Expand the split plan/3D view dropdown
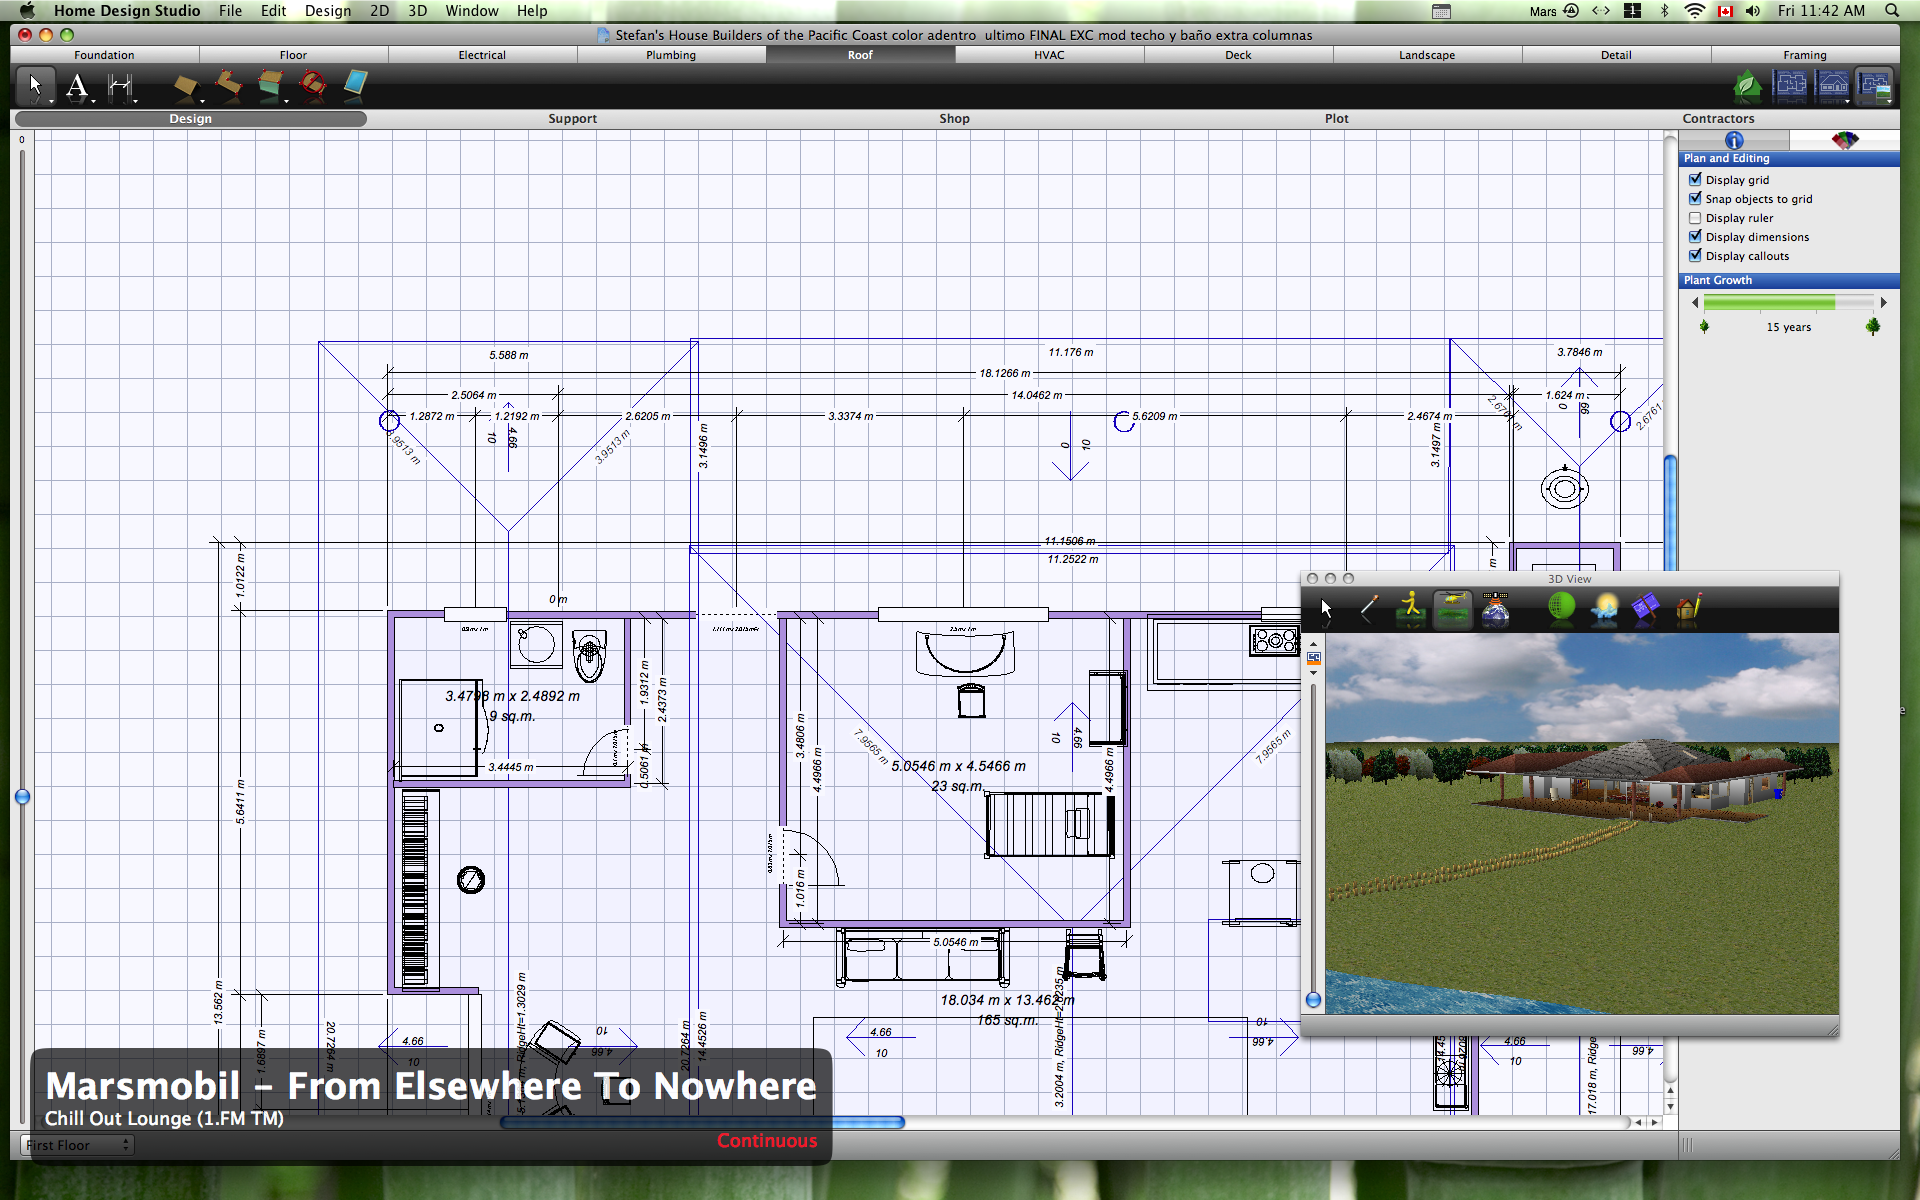The height and width of the screenshot is (1200, 1920). [x=1888, y=101]
